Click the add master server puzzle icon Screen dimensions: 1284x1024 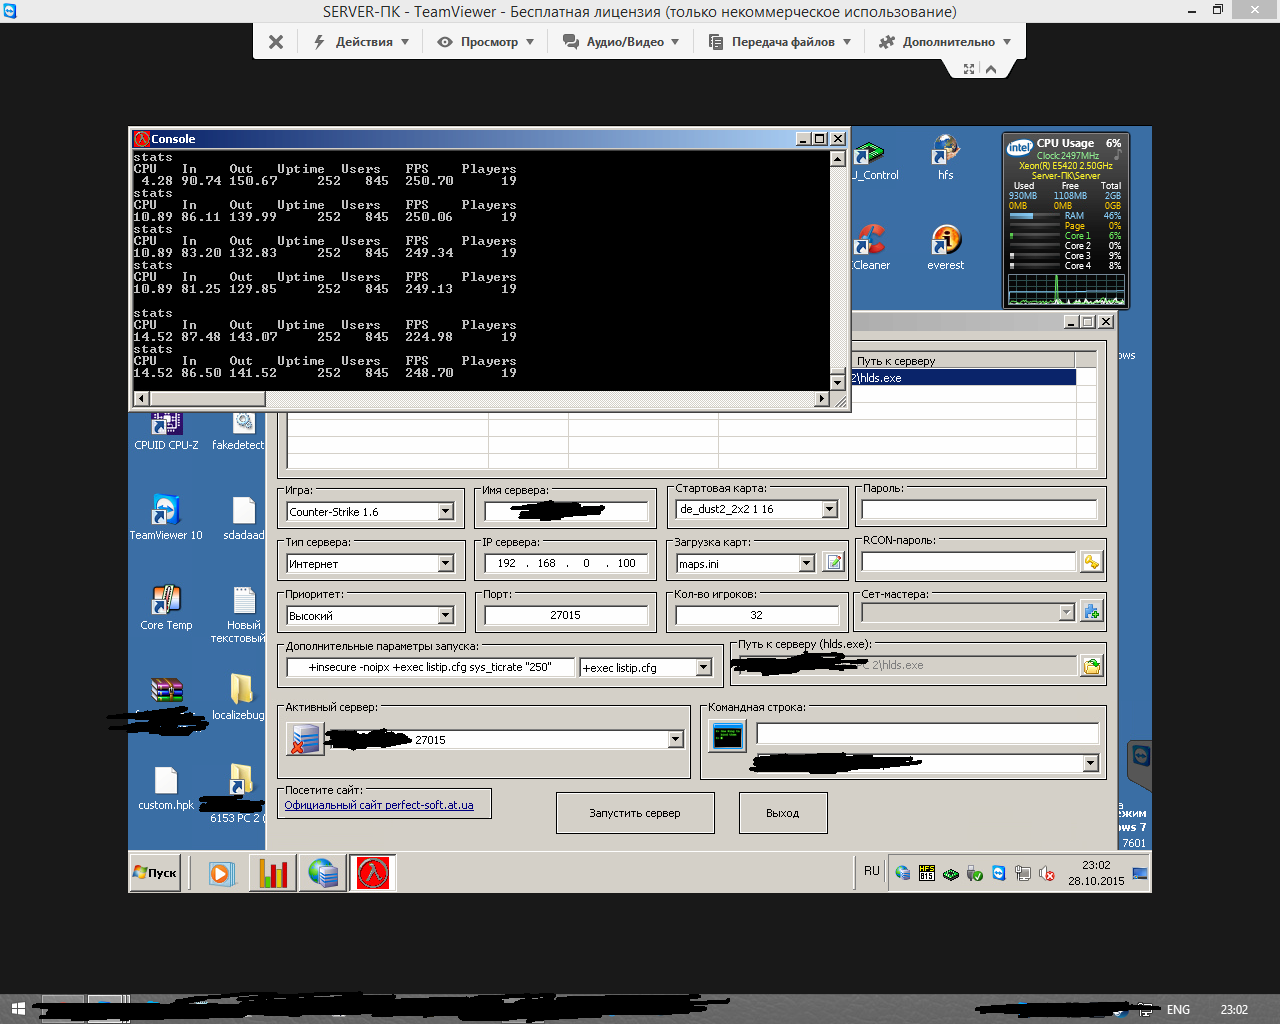(1091, 611)
